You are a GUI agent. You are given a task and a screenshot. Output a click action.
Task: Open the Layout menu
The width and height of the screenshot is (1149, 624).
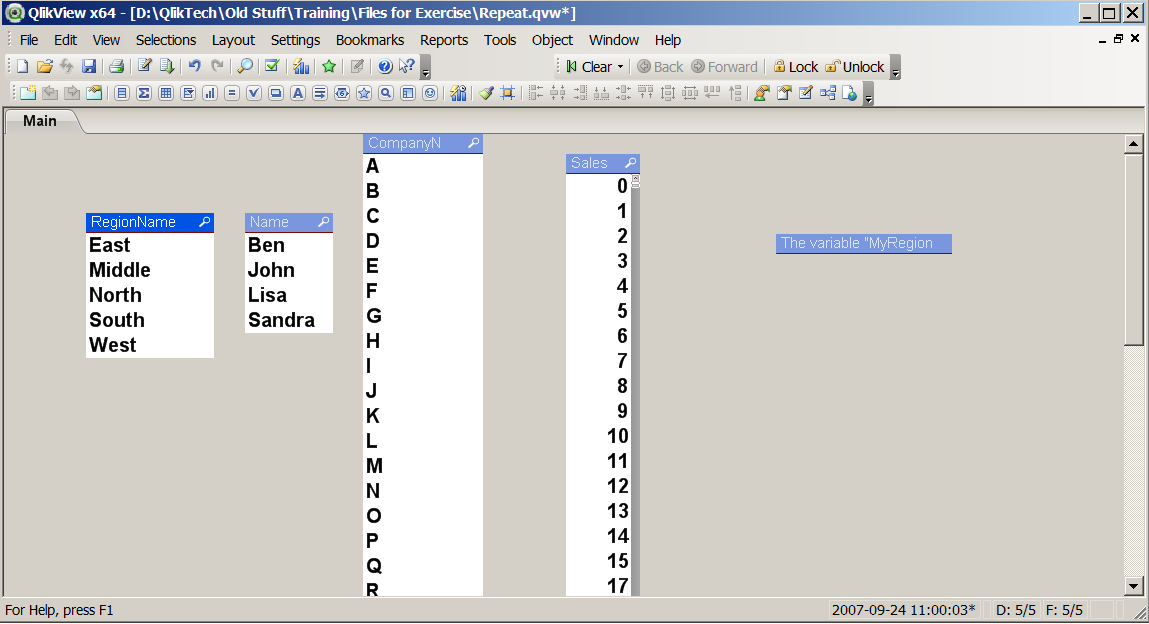tap(233, 40)
